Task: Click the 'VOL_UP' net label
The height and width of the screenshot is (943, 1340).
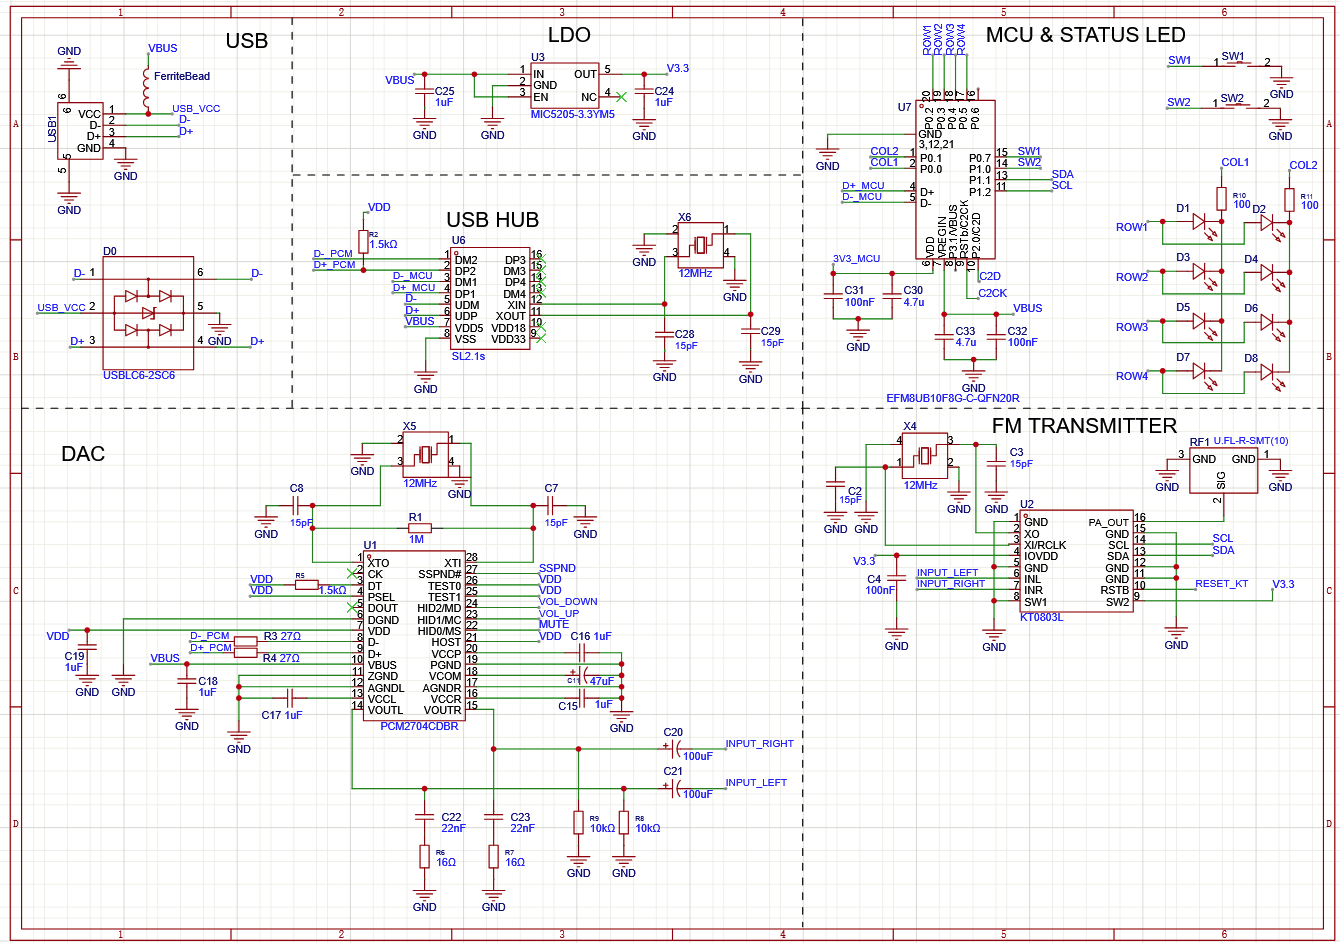Action: pos(558,613)
